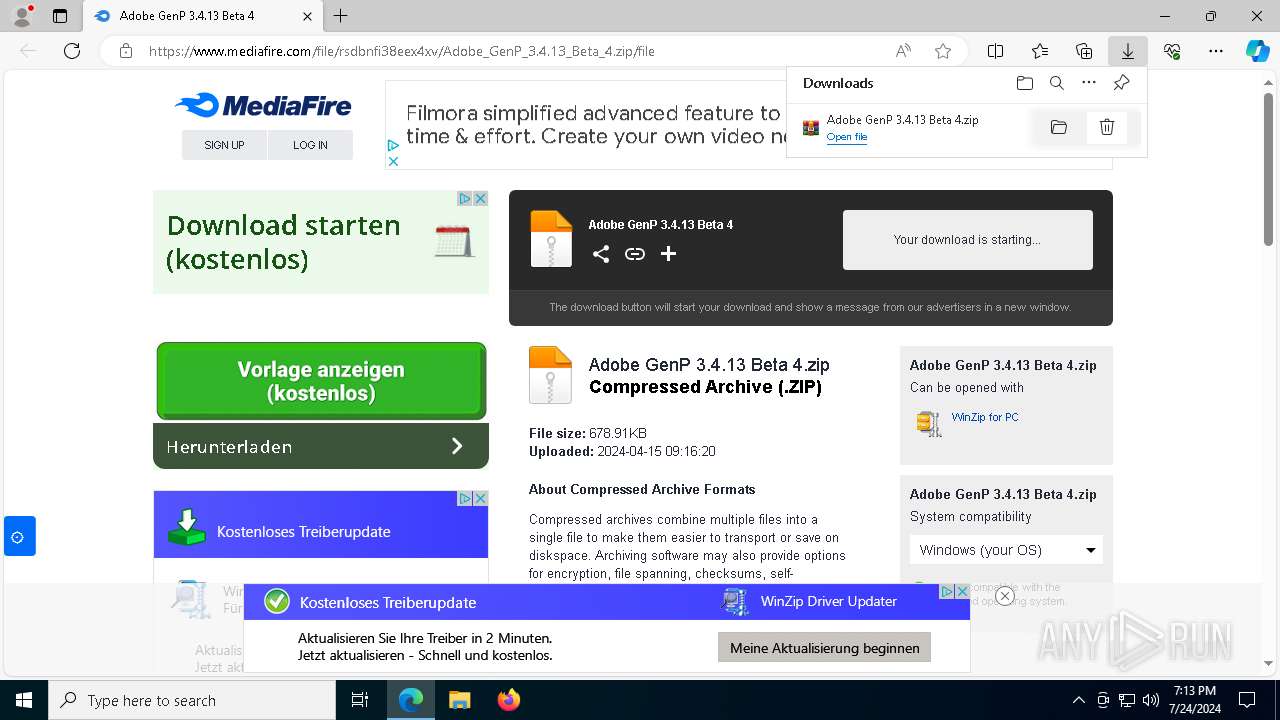The width and height of the screenshot is (1280, 720).
Task: Open Copilot sidebar
Action: pos(1258,51)
